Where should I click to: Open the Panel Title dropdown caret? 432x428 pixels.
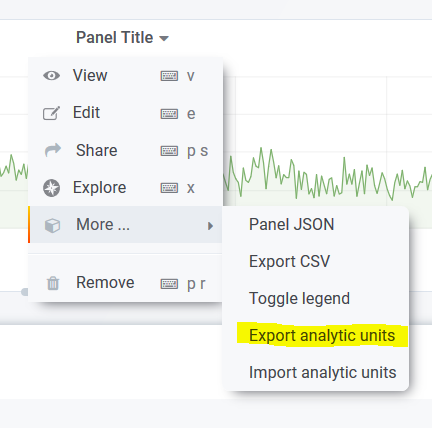[x=164, y=39]
